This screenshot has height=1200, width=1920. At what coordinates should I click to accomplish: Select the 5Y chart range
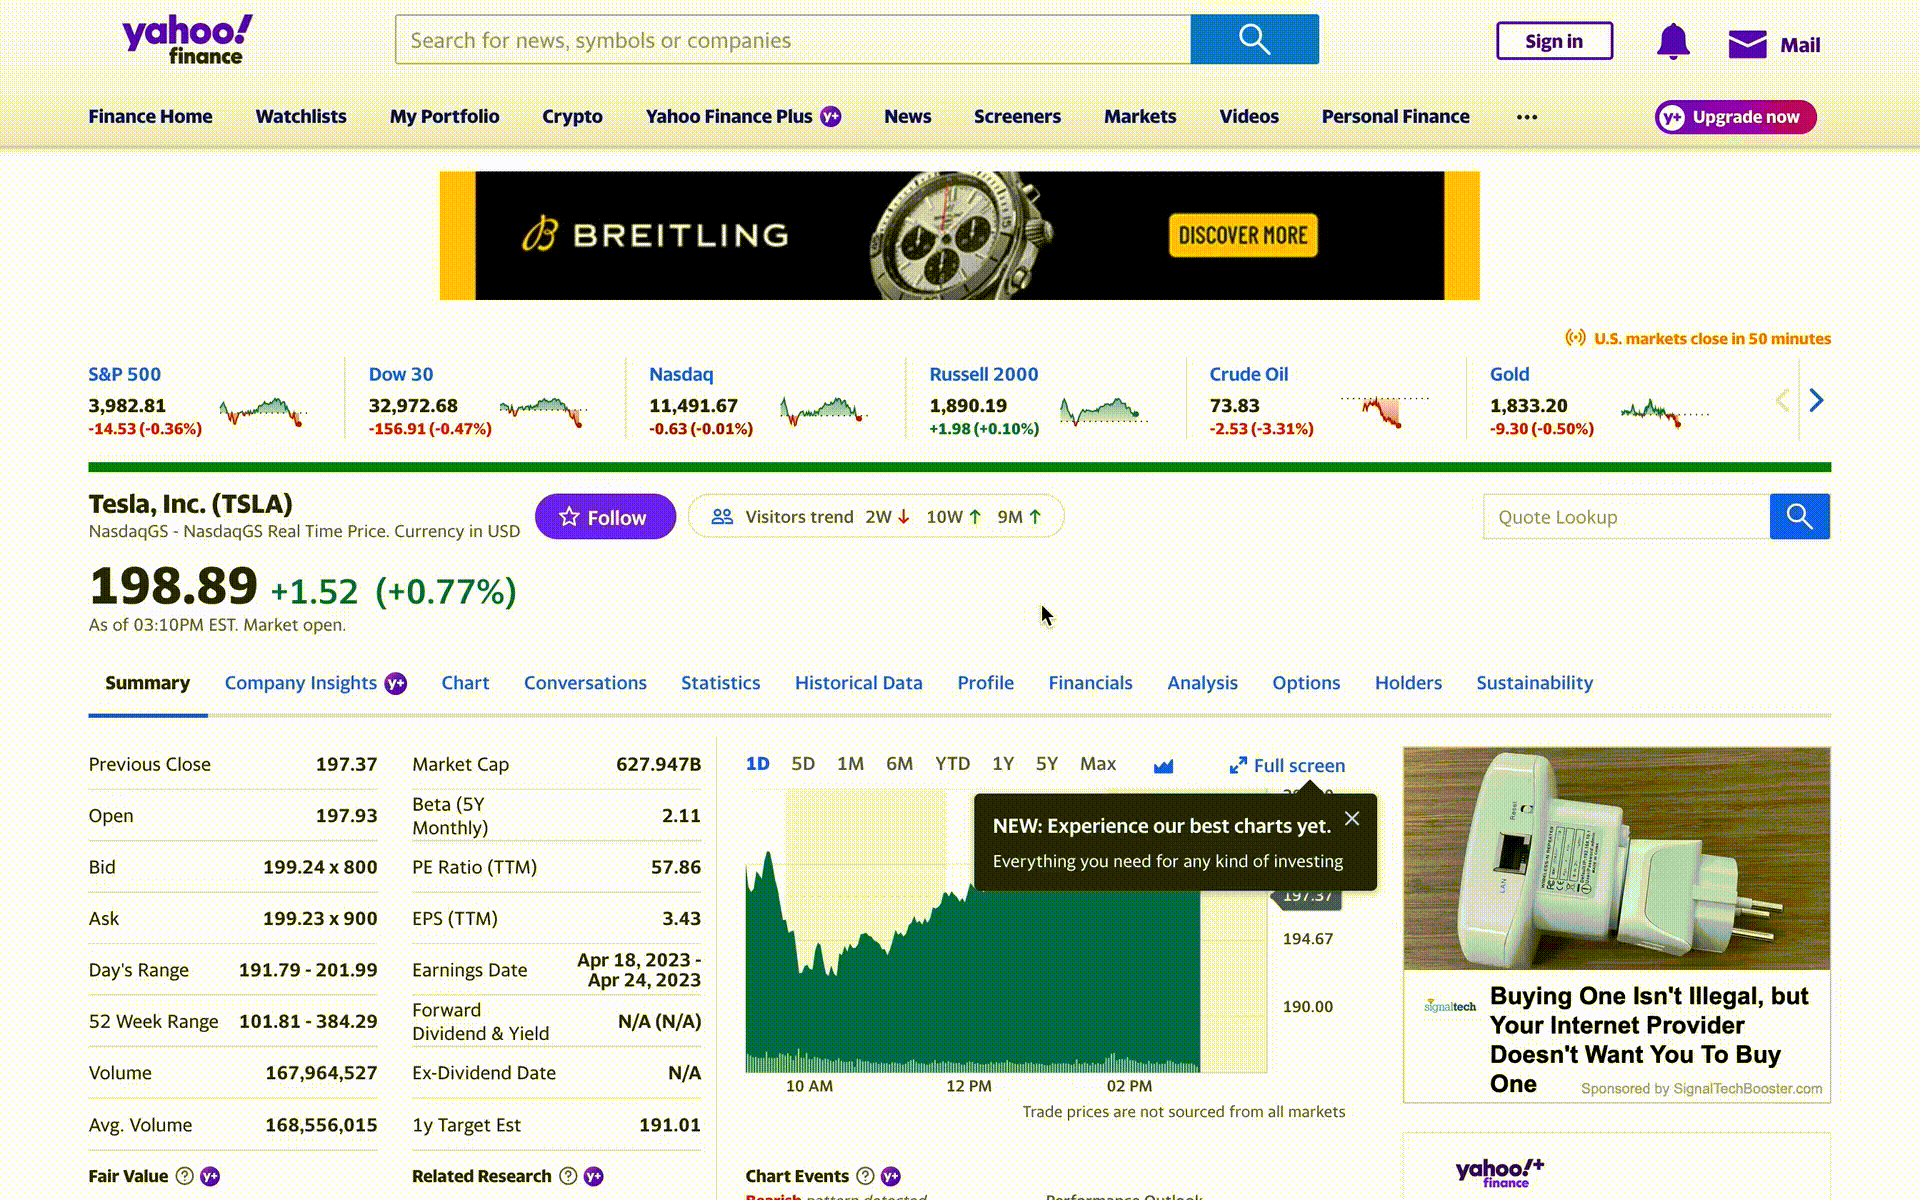1047,764
